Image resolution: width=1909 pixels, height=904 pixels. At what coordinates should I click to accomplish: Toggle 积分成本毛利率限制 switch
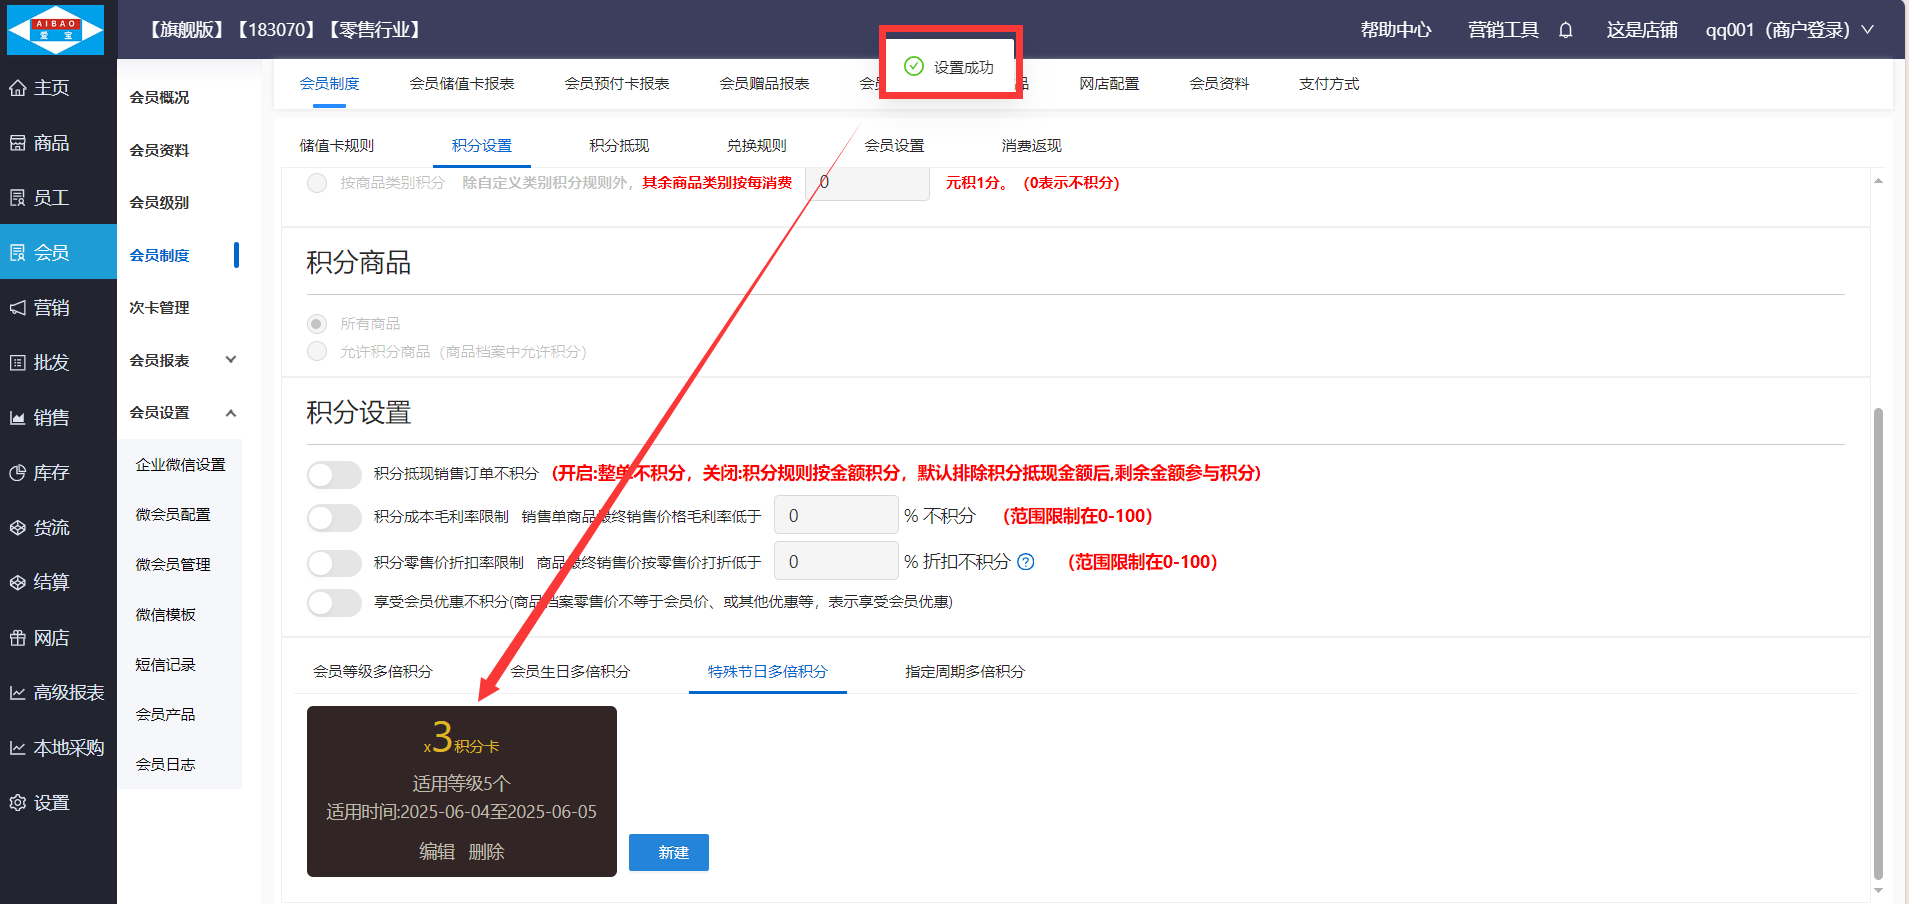pyautogui.click(x=334, y=517)
